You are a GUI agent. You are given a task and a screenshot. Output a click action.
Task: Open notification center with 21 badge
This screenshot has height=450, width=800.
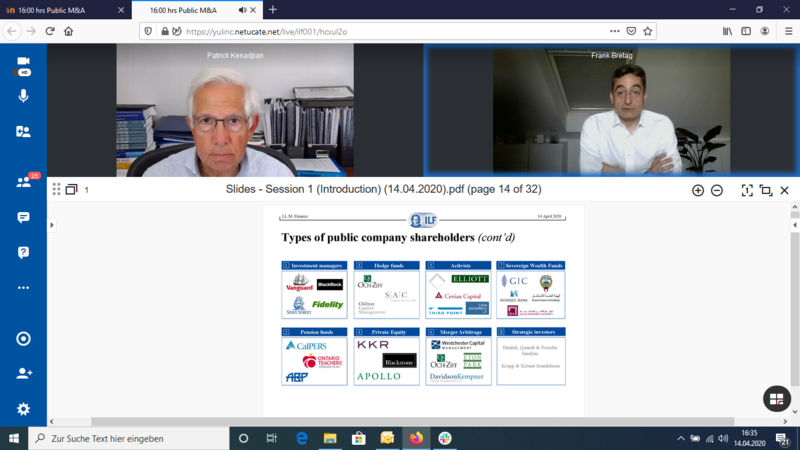[x=783, y=439]
